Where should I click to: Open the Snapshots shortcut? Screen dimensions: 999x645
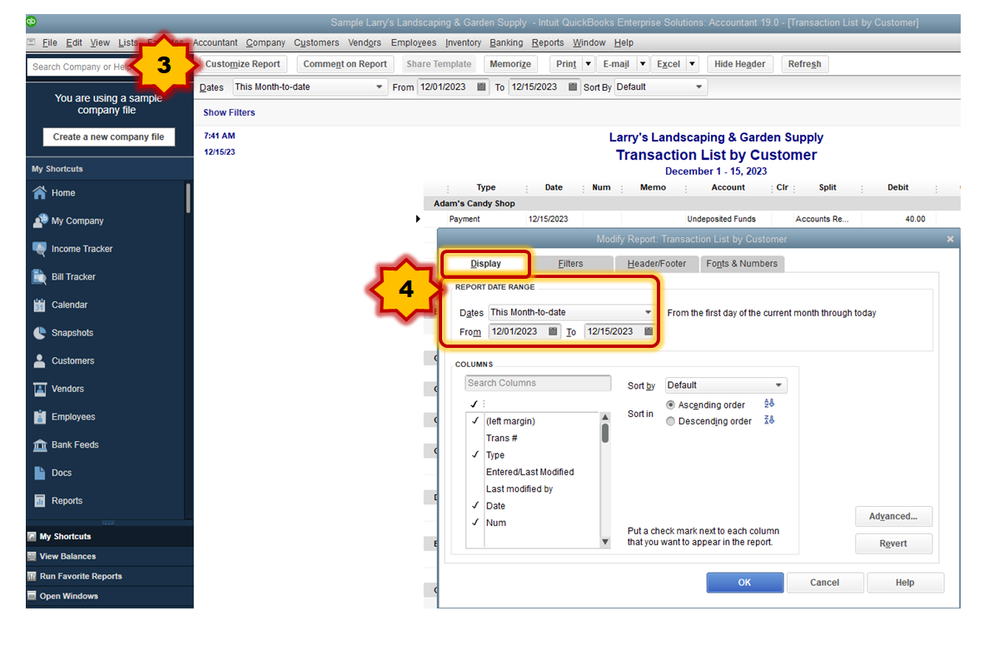pos(72,333)
